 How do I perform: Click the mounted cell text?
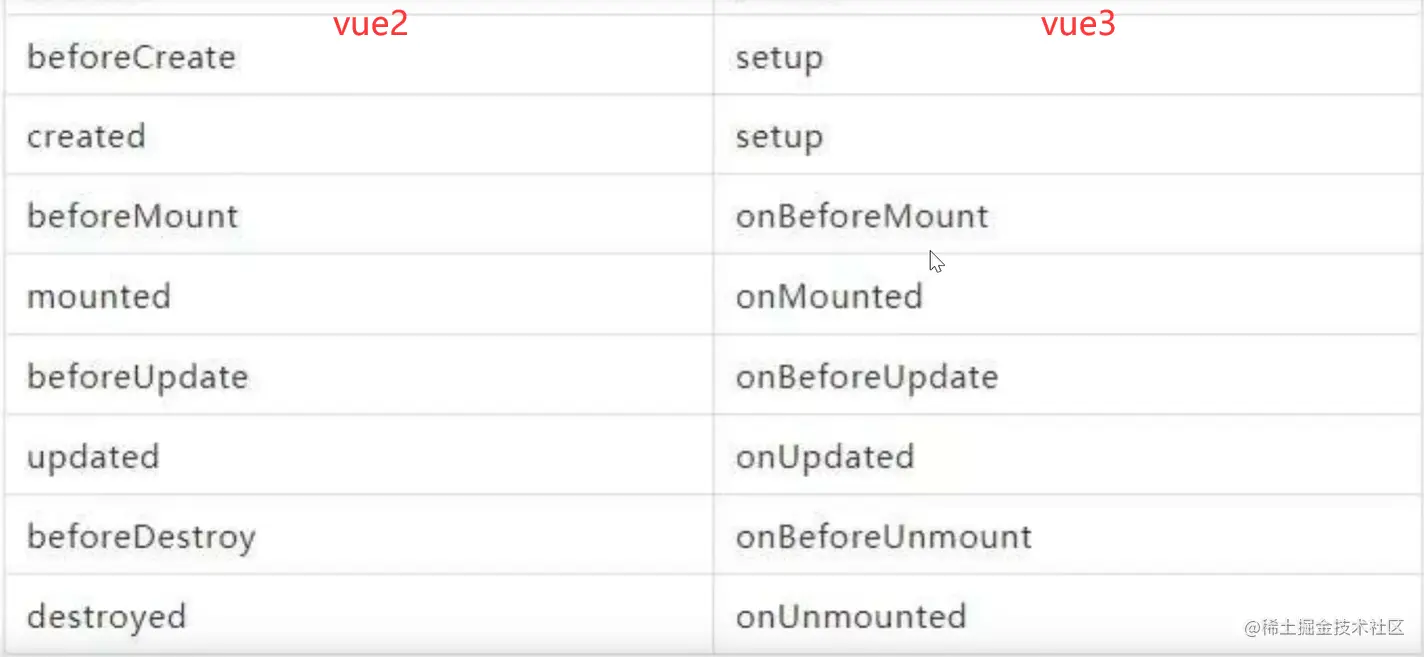(x=98, y=296)
